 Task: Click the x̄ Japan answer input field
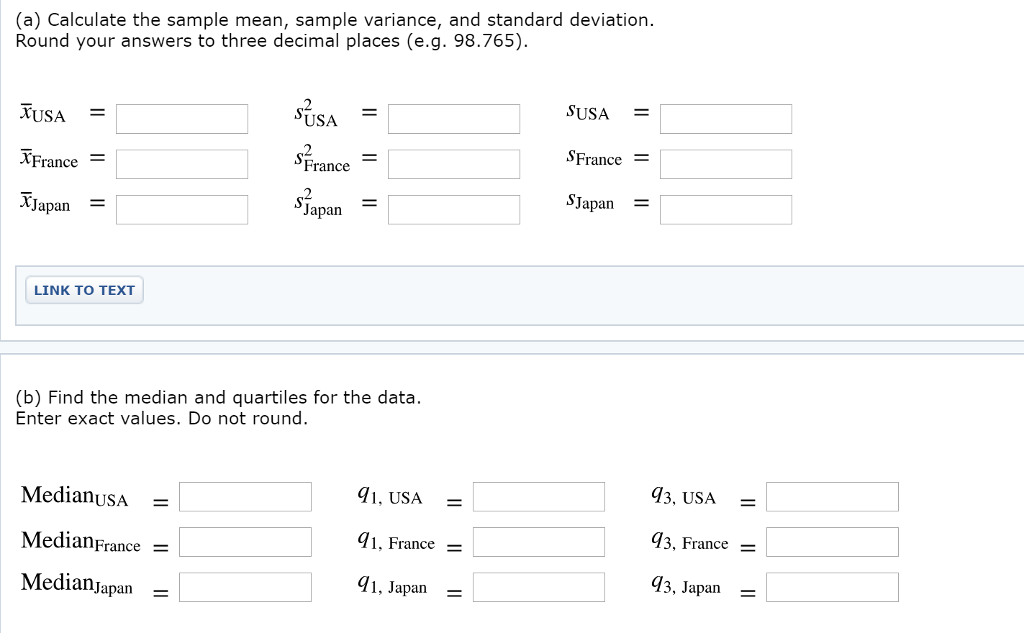click(182, 209)
